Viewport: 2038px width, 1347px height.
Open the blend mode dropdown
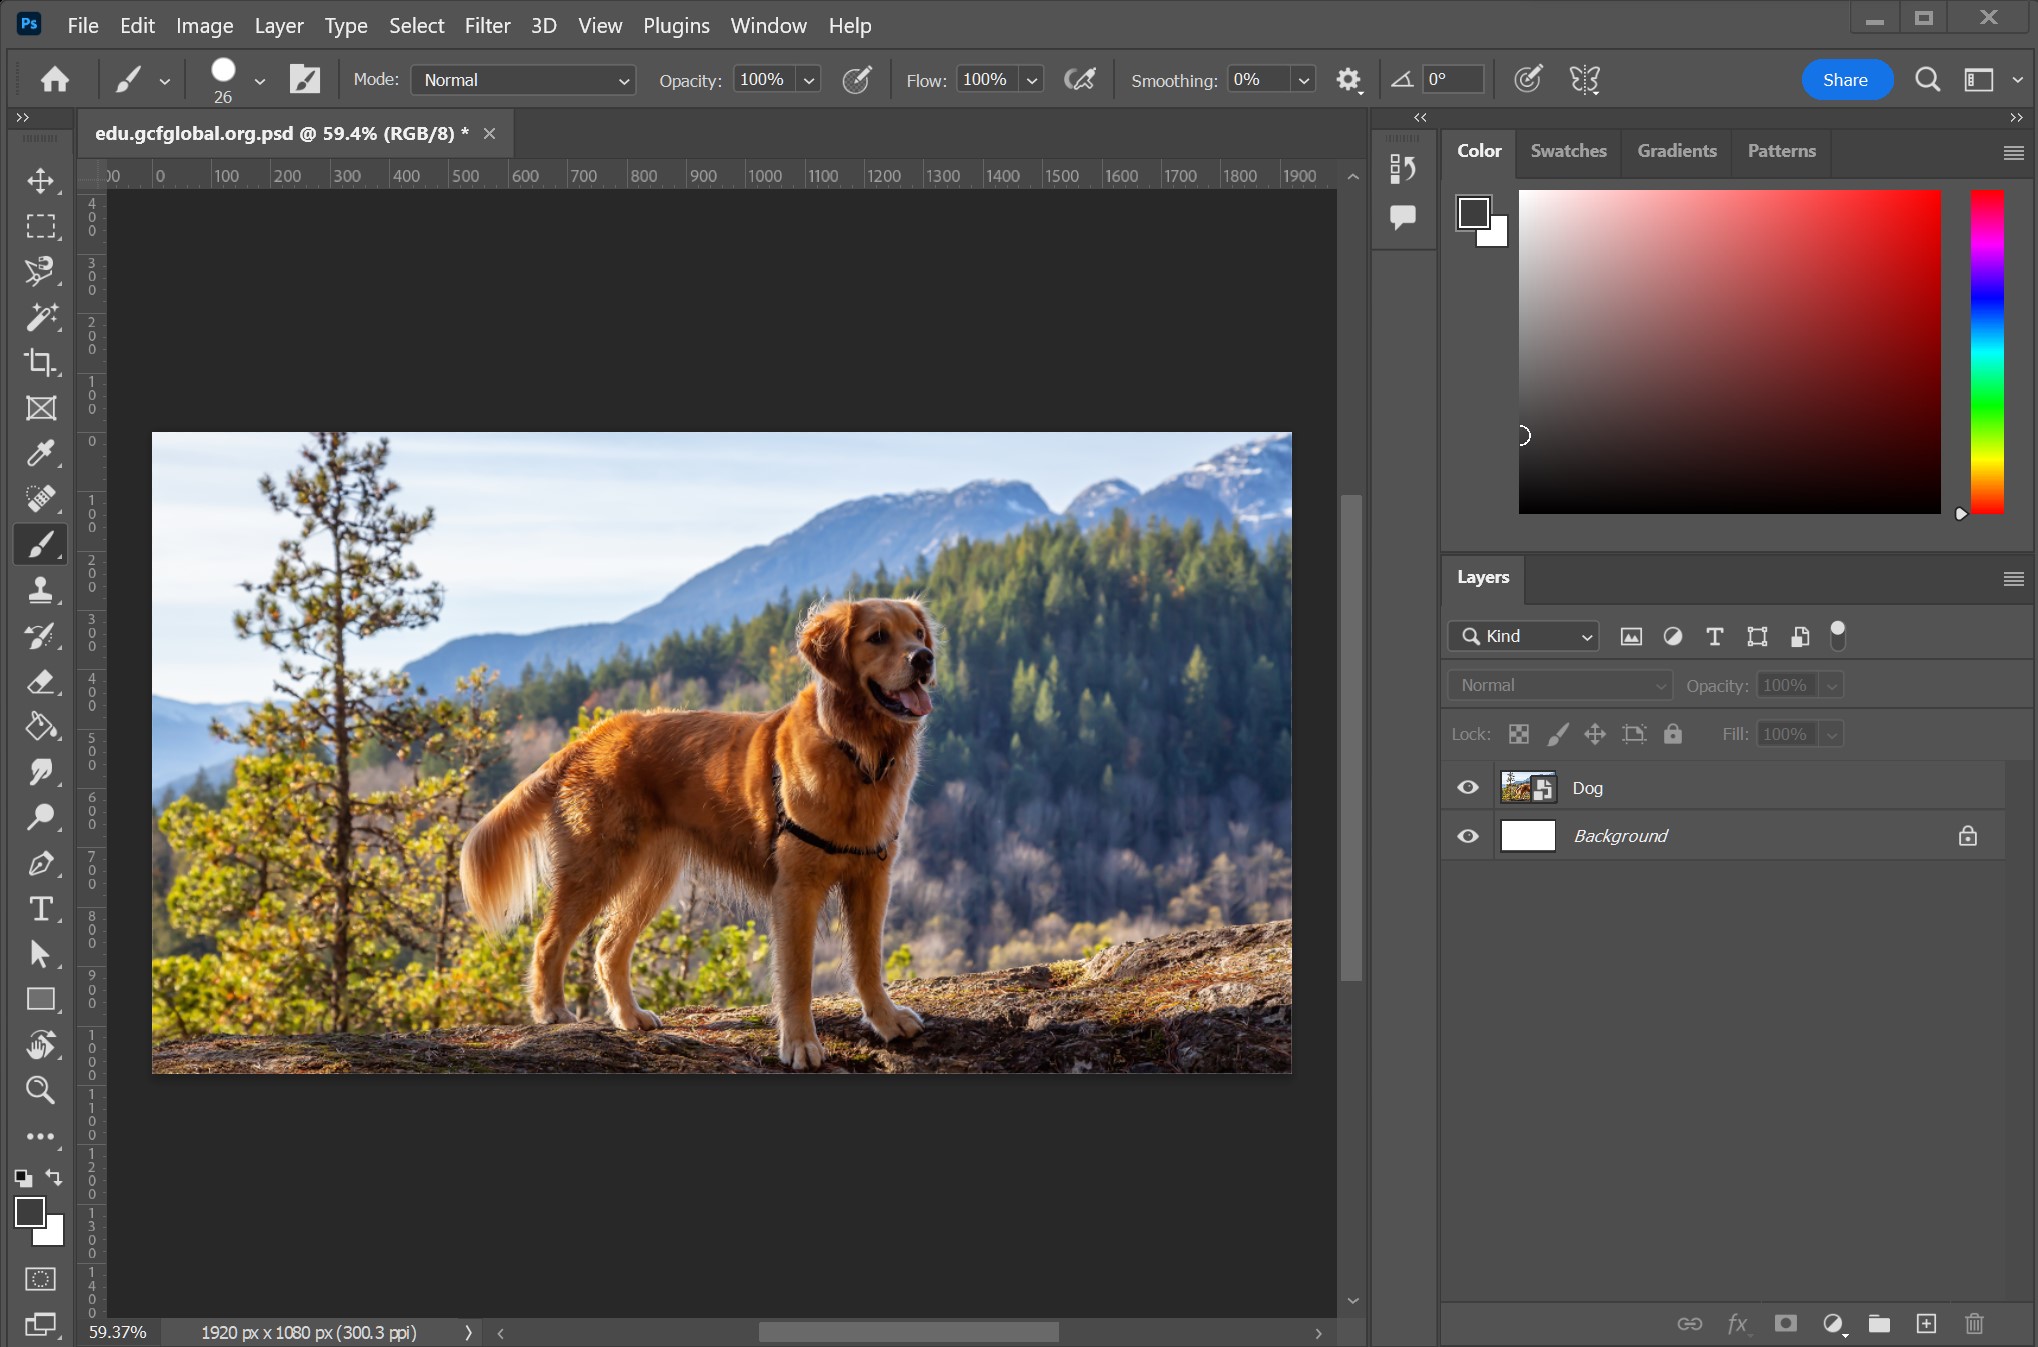tap(1556, 684)
